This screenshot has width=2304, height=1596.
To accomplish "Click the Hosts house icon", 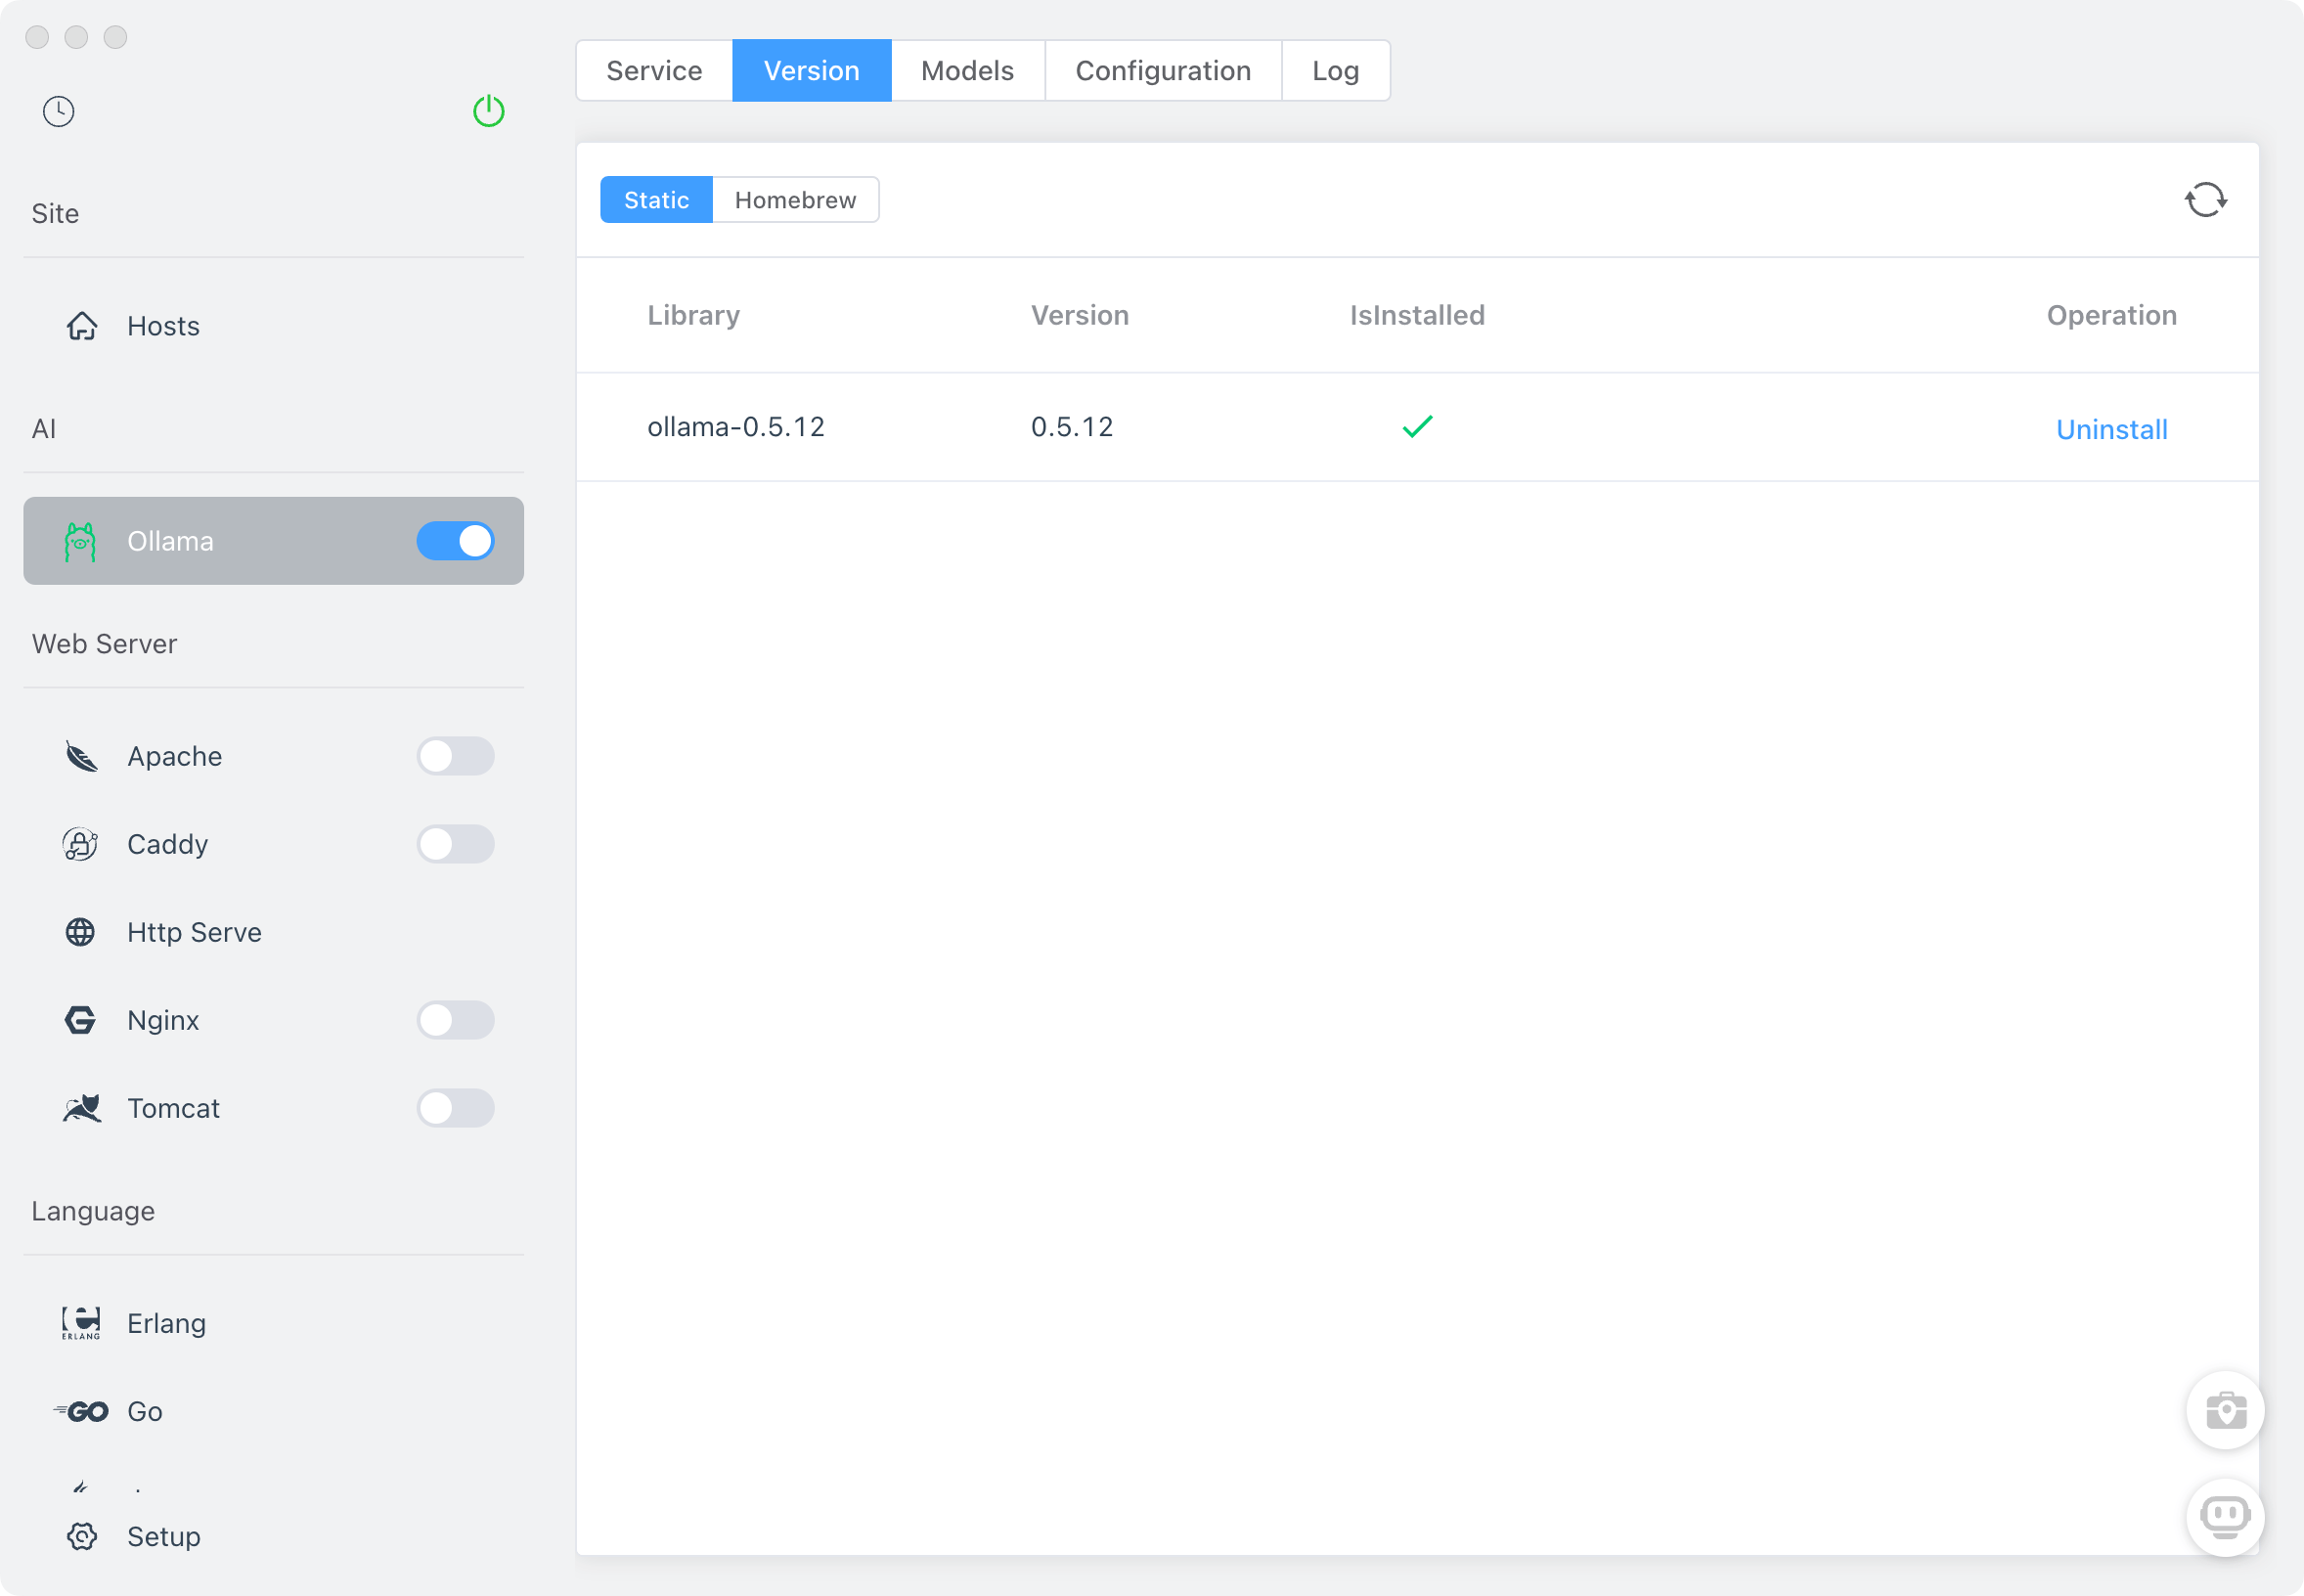I will (82, 326).
